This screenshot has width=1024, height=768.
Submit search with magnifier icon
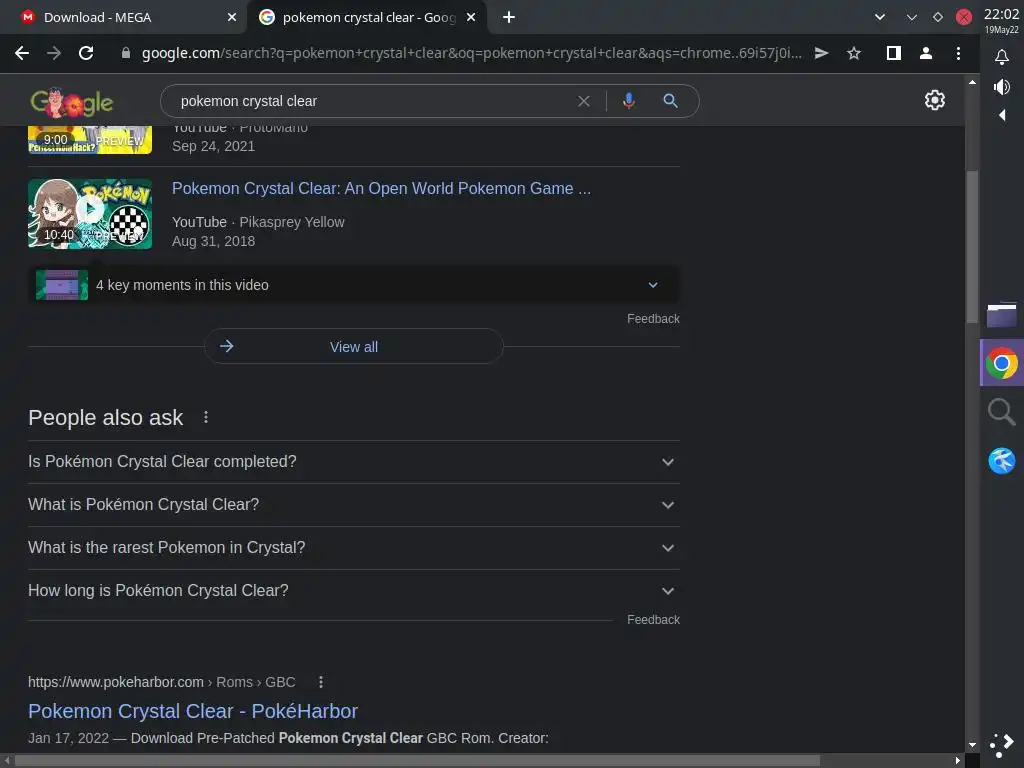click(670, 101)
